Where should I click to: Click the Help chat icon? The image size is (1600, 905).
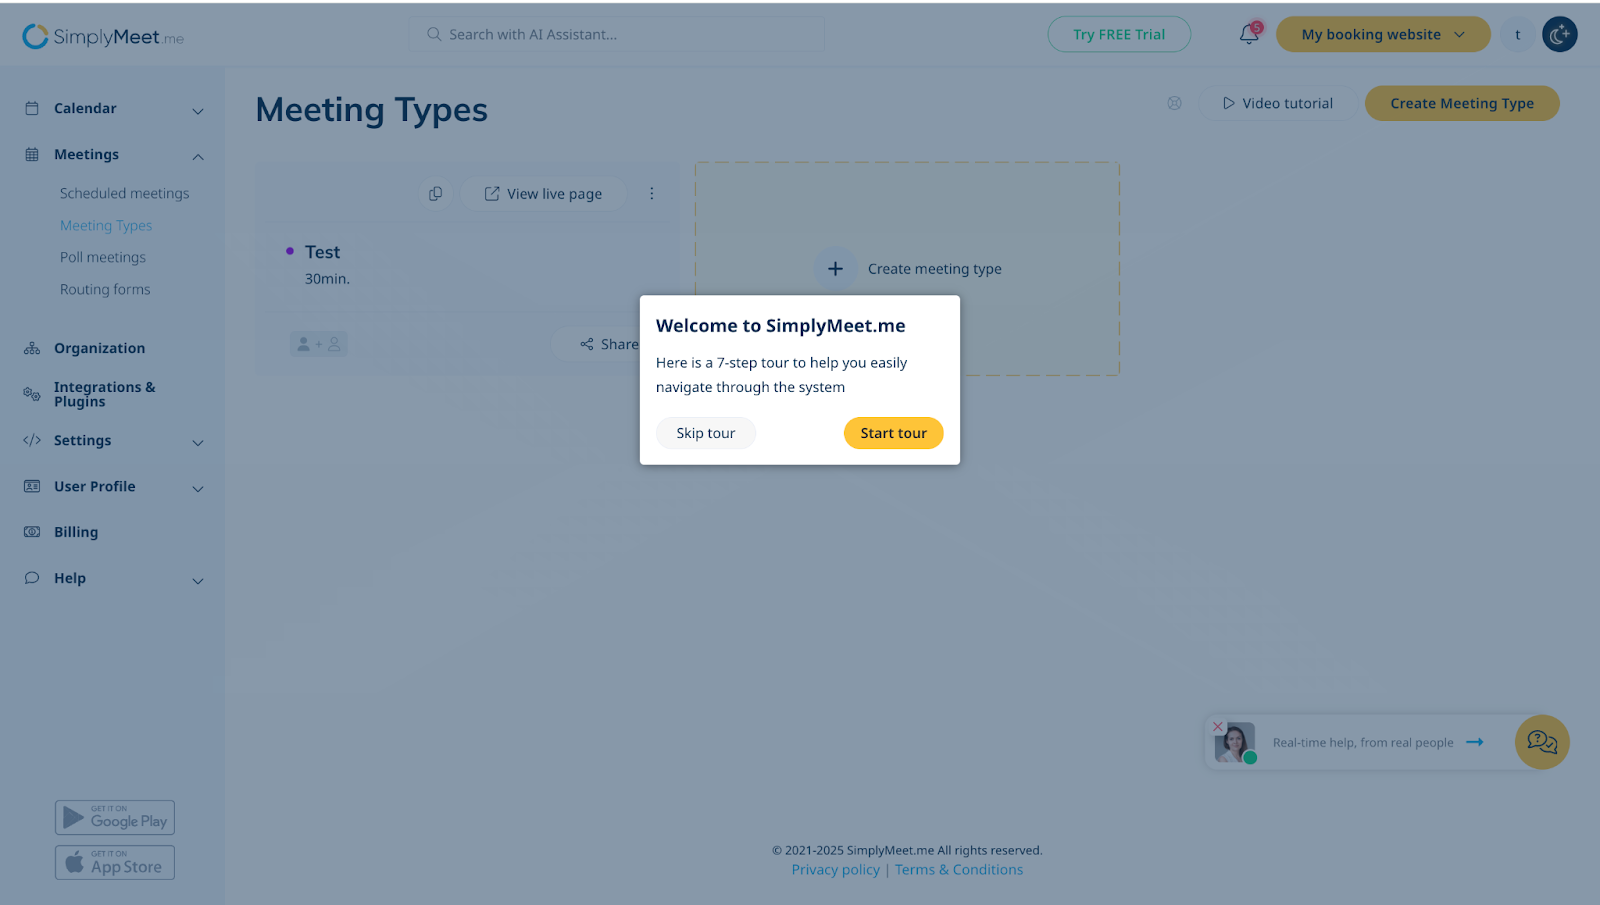tap(32, 578)
